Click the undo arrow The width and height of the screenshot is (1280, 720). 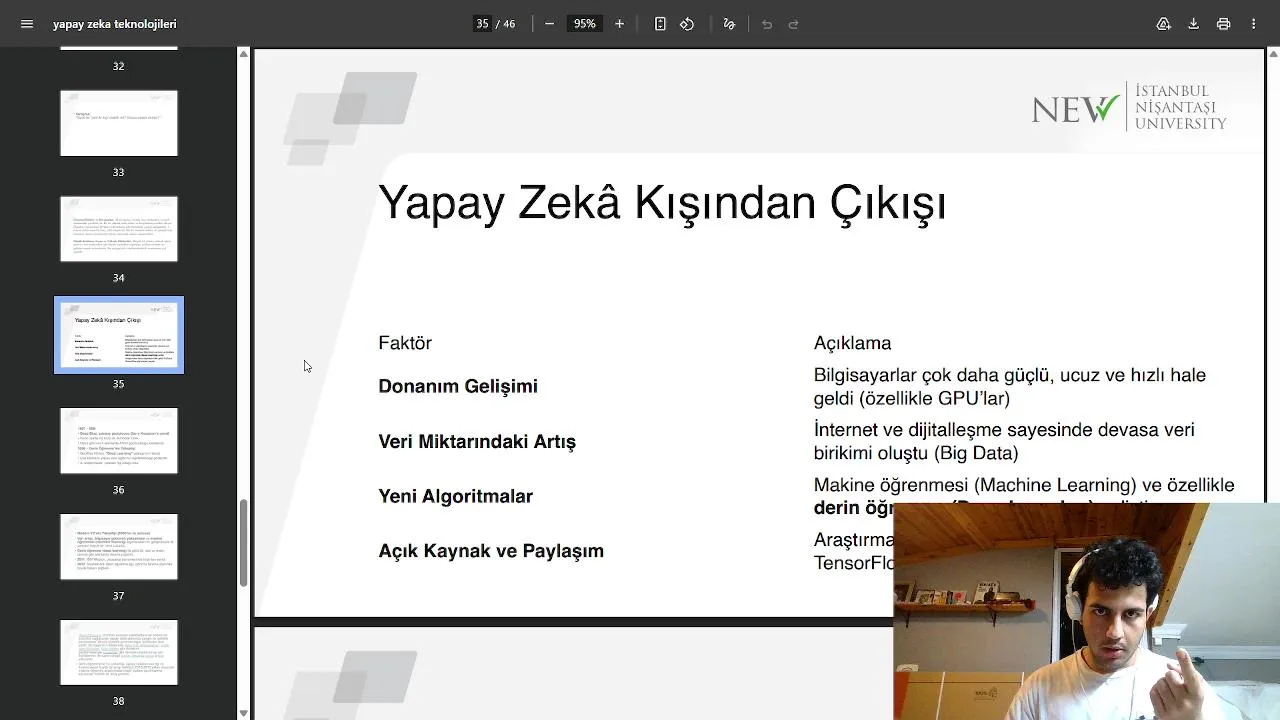click(x=767, y=24)
